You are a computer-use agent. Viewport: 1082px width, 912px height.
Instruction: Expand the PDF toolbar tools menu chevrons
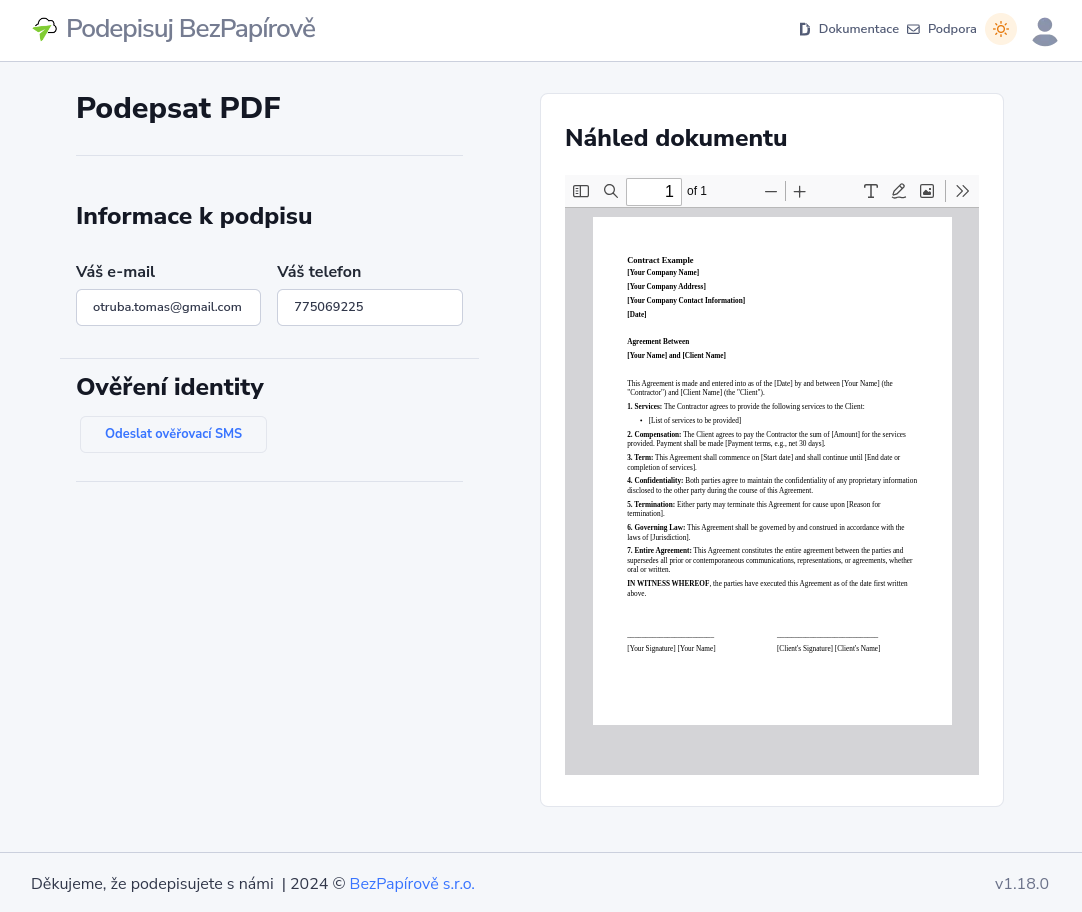pyautogui.click(x=963, y=191)
